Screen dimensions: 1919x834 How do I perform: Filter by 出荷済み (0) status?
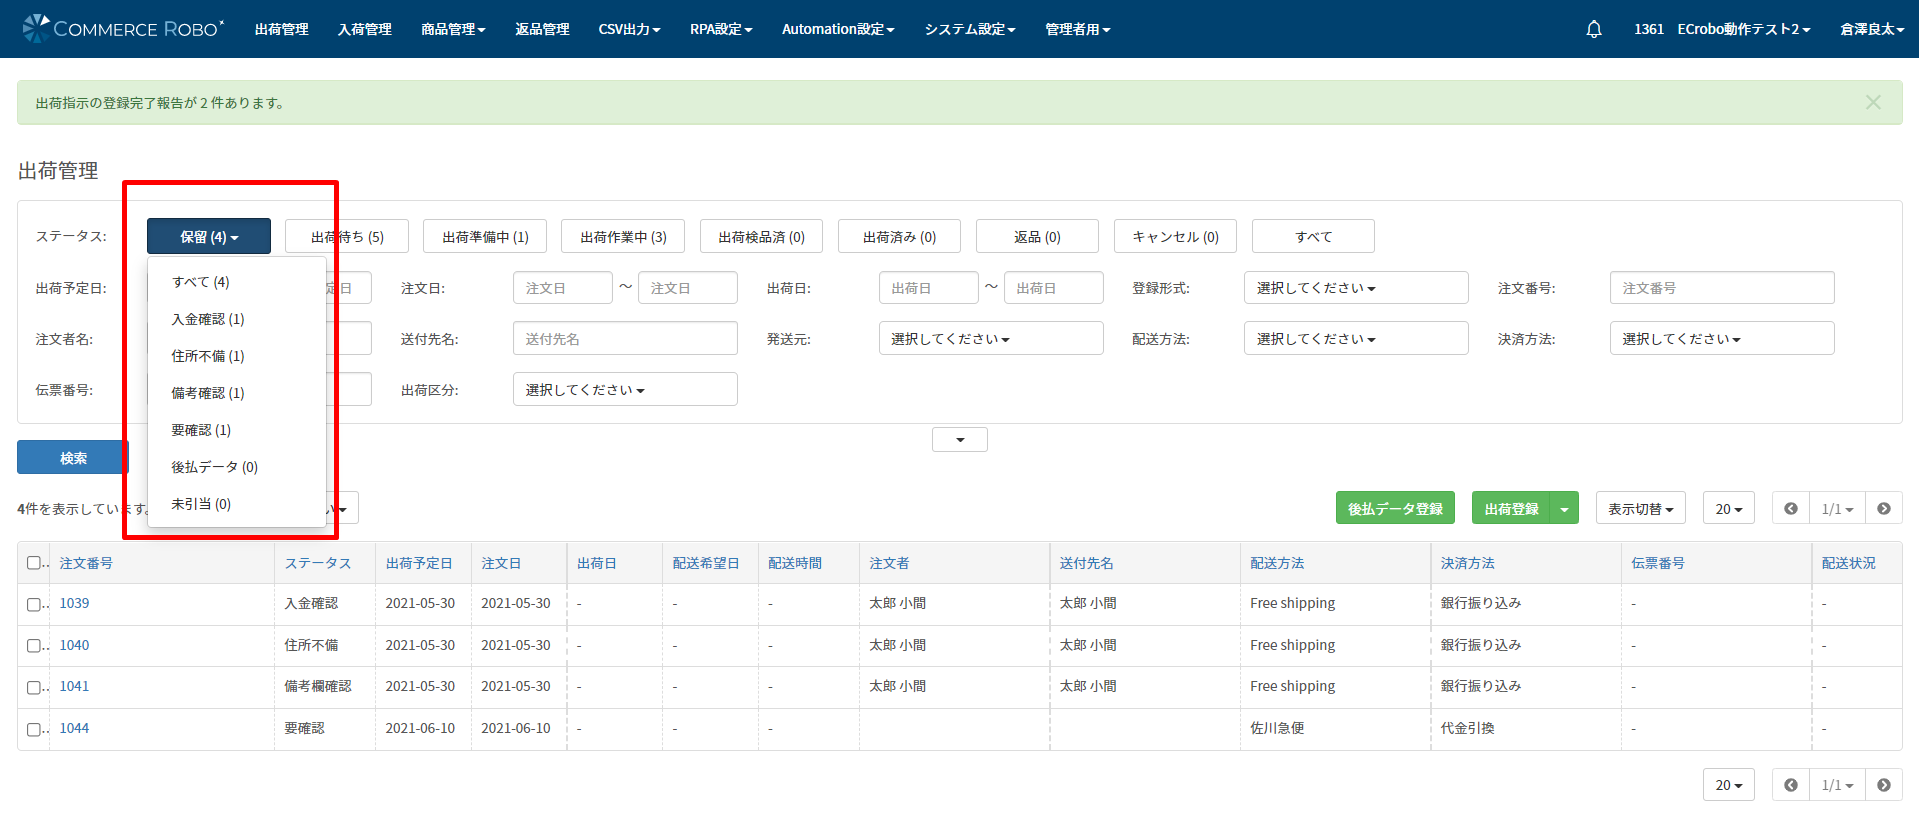(899, 237)
